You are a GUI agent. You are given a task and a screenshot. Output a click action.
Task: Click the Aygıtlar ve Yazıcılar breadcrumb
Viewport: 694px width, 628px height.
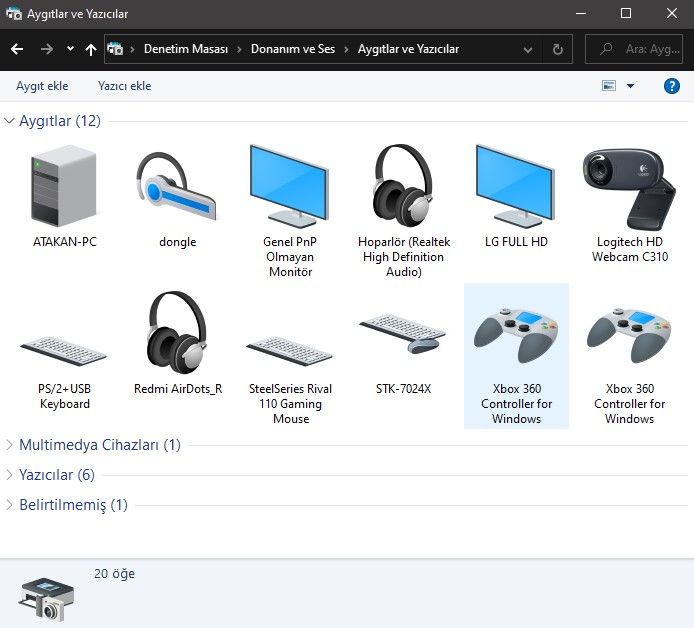click(409, 49)
